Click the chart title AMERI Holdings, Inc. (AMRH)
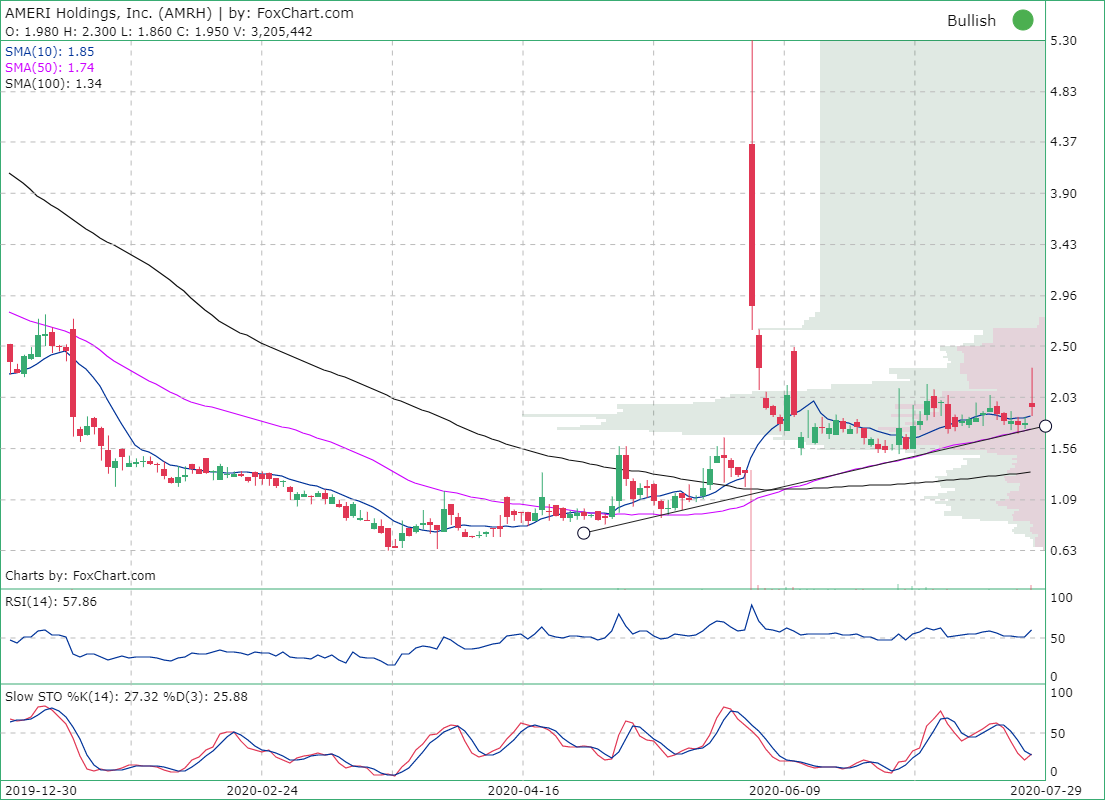Screen dimensions: 1105x800 tap(109, 13)
